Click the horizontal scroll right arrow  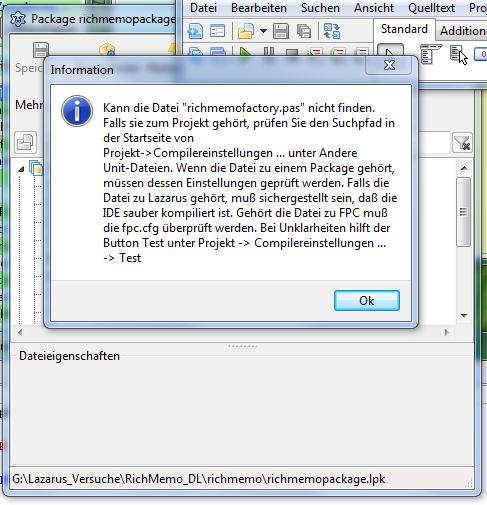(446, 332)
